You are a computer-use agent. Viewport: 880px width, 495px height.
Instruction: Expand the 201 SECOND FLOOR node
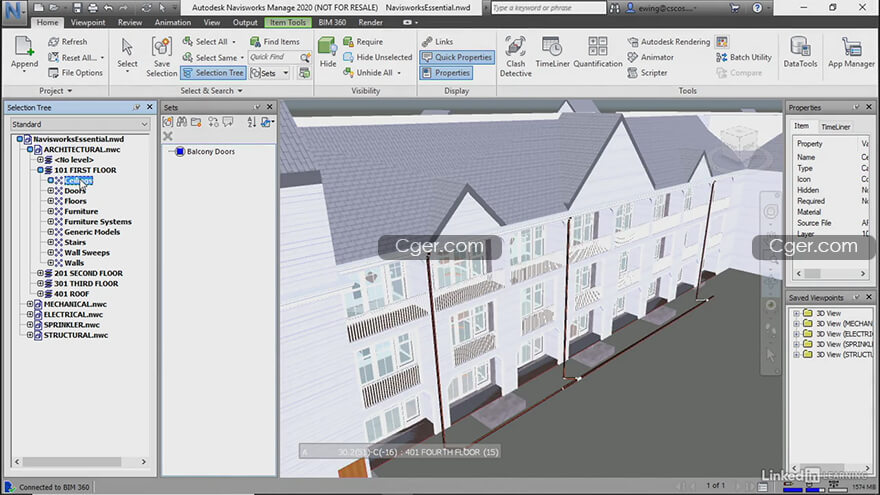click(x=40, y=273)
